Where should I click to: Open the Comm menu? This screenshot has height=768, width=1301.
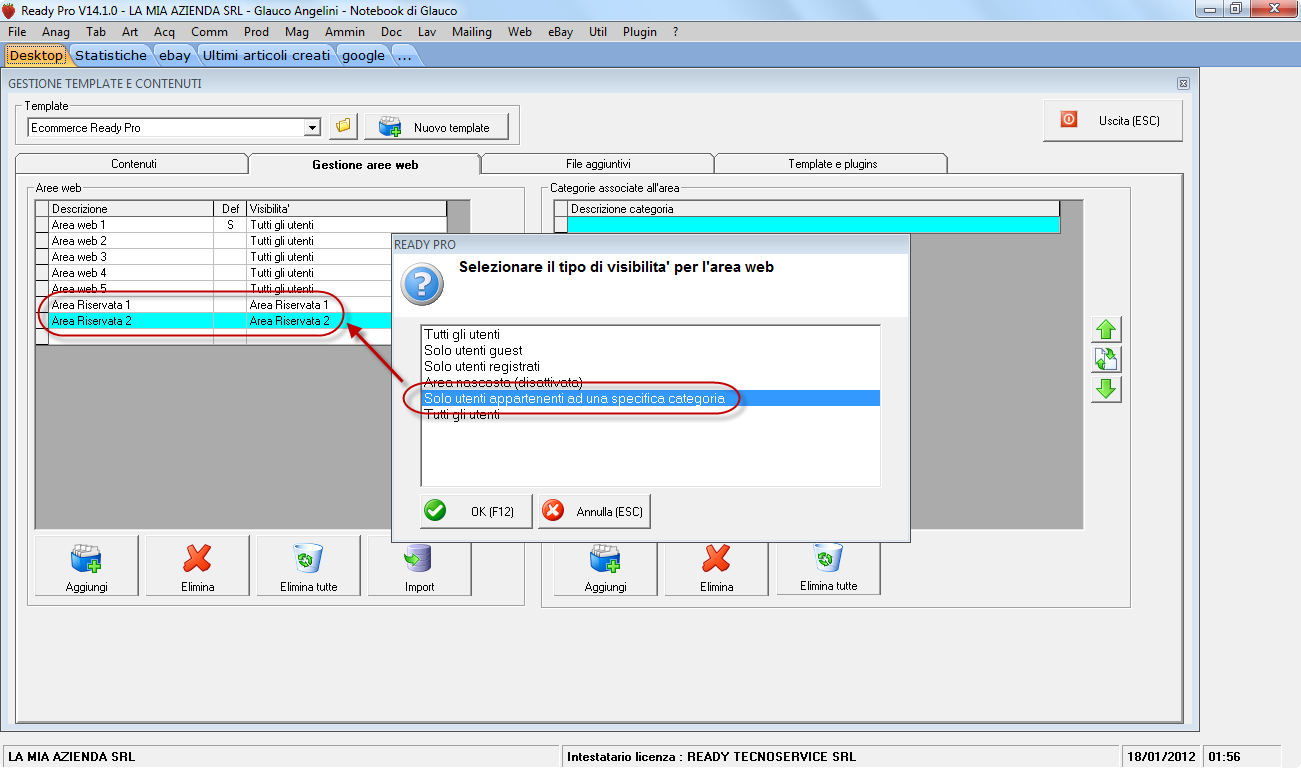click(210, 31)
